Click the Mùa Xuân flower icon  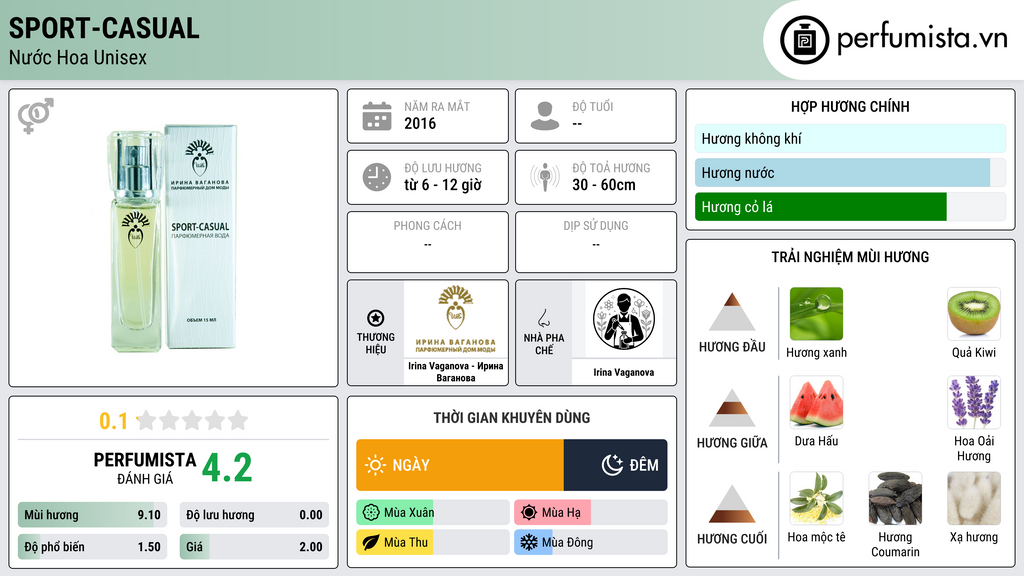click(371, 513)
